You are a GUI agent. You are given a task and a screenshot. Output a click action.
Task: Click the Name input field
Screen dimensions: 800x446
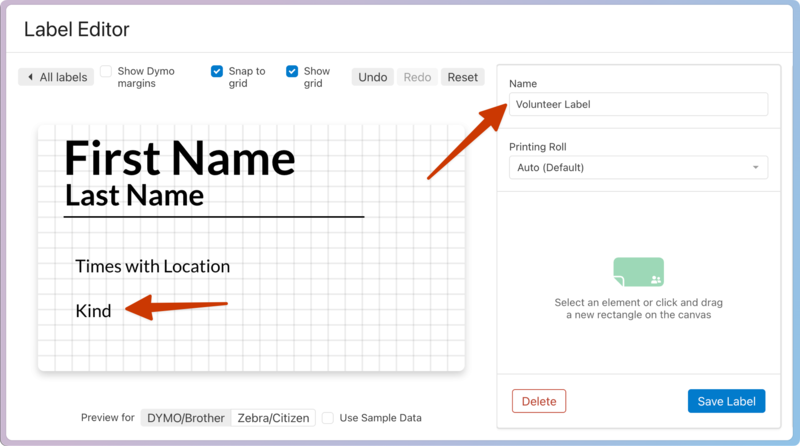coord(638,104)
